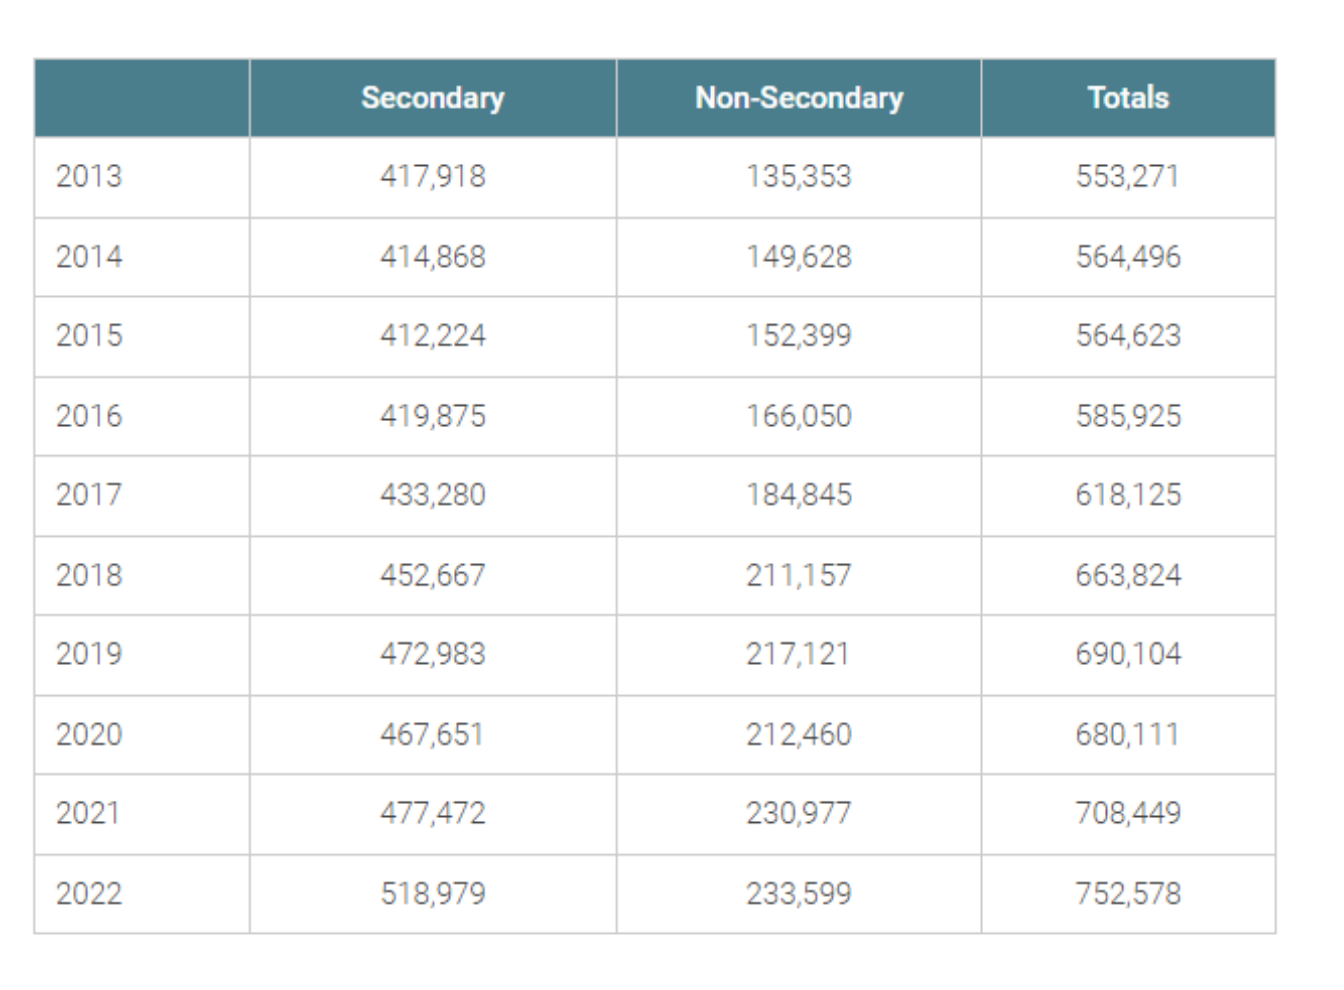This screenshot has width=1344, height=990.
Task: Select the cell showing 414,868
Action: (432, 257)
